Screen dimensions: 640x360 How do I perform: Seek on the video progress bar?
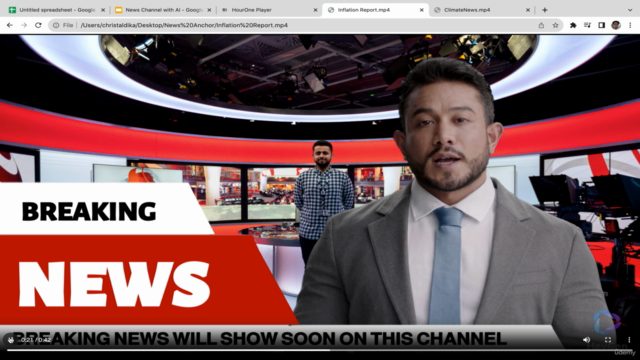pos(320,350)
